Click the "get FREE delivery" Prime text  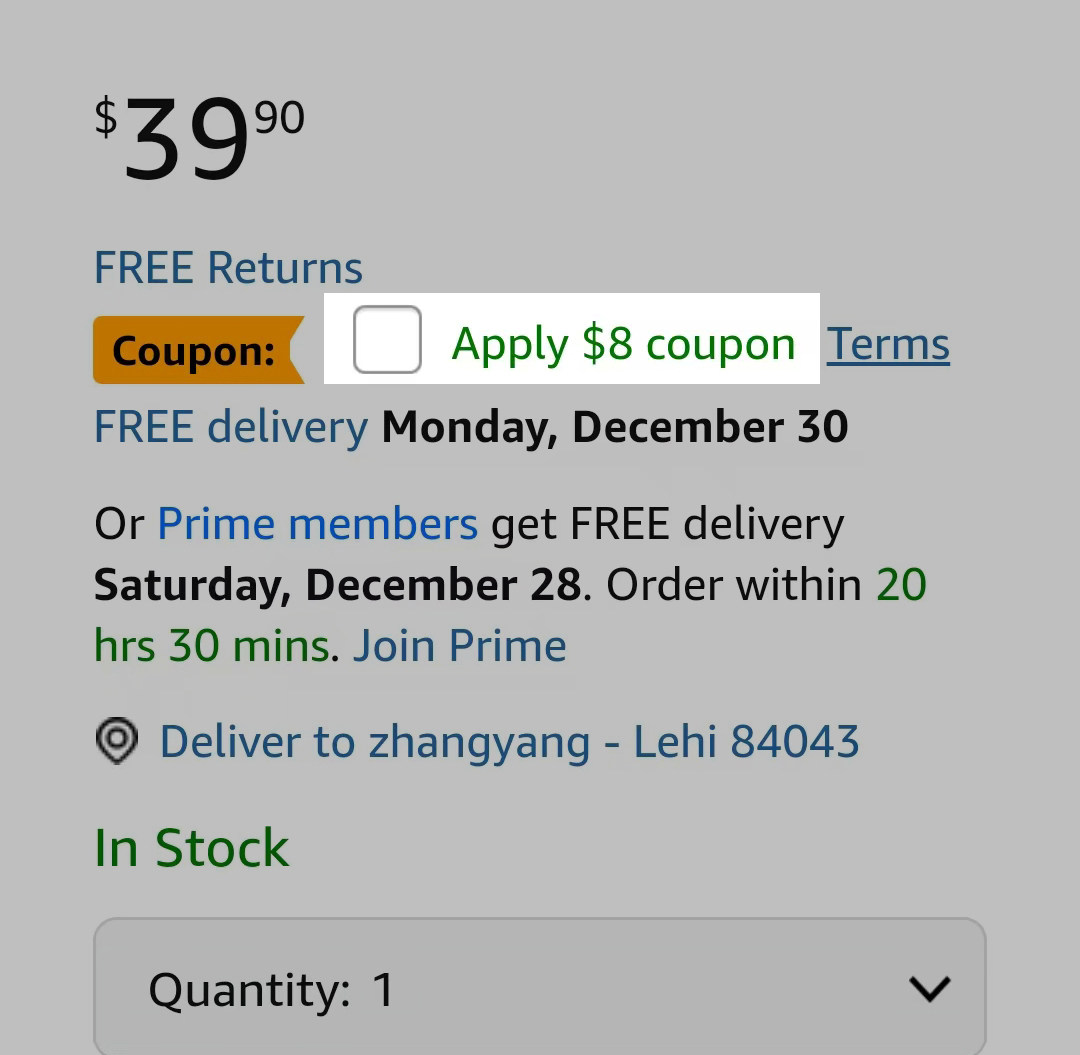click(667, 524)
